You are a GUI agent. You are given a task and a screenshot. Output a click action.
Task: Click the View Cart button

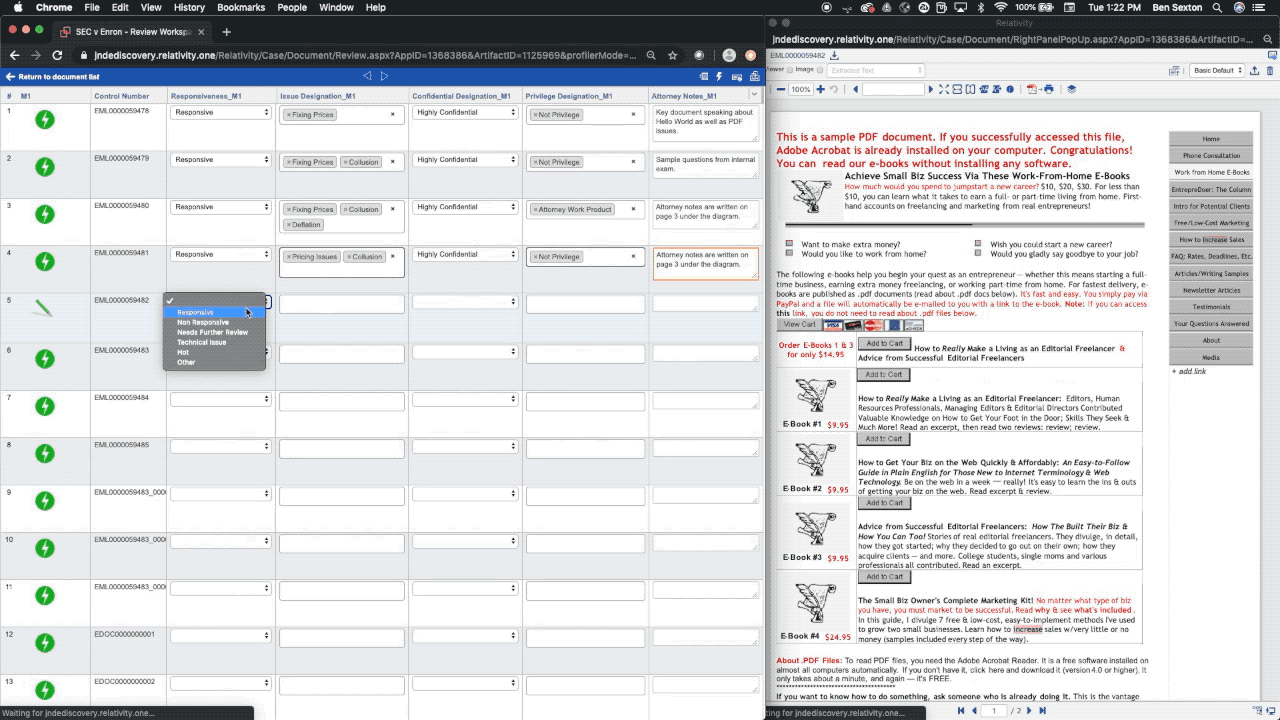[x=798, y=324]
